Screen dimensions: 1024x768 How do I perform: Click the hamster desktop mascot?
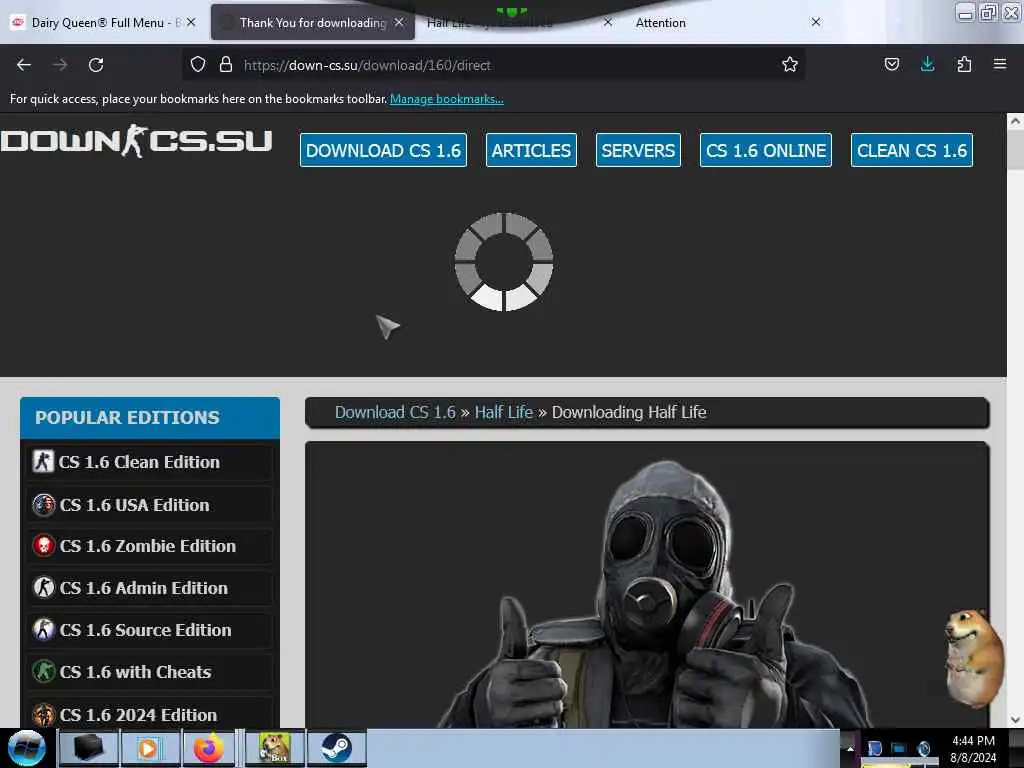[974, 657]
